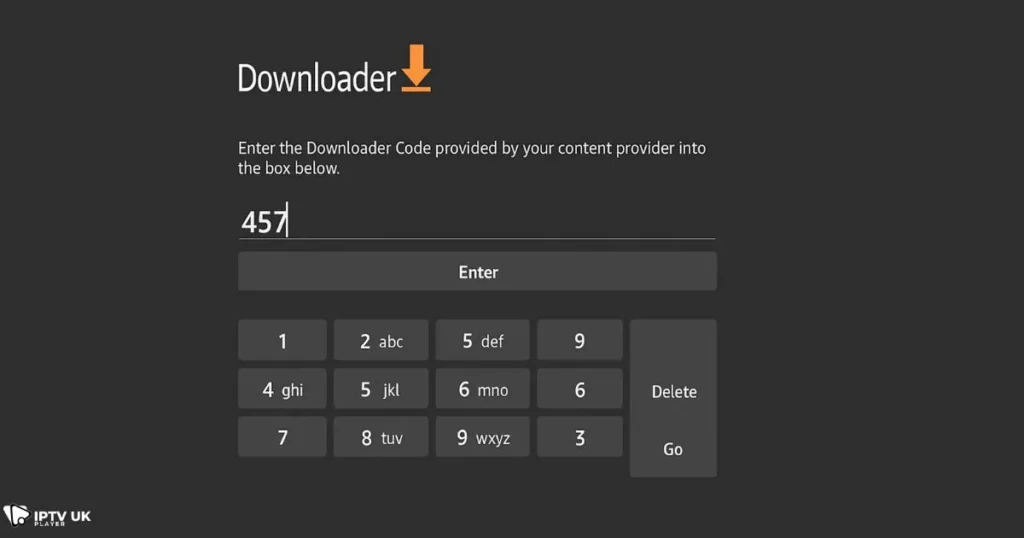Select Go to submit the code

pyautogui.click(x=673, y=449)
